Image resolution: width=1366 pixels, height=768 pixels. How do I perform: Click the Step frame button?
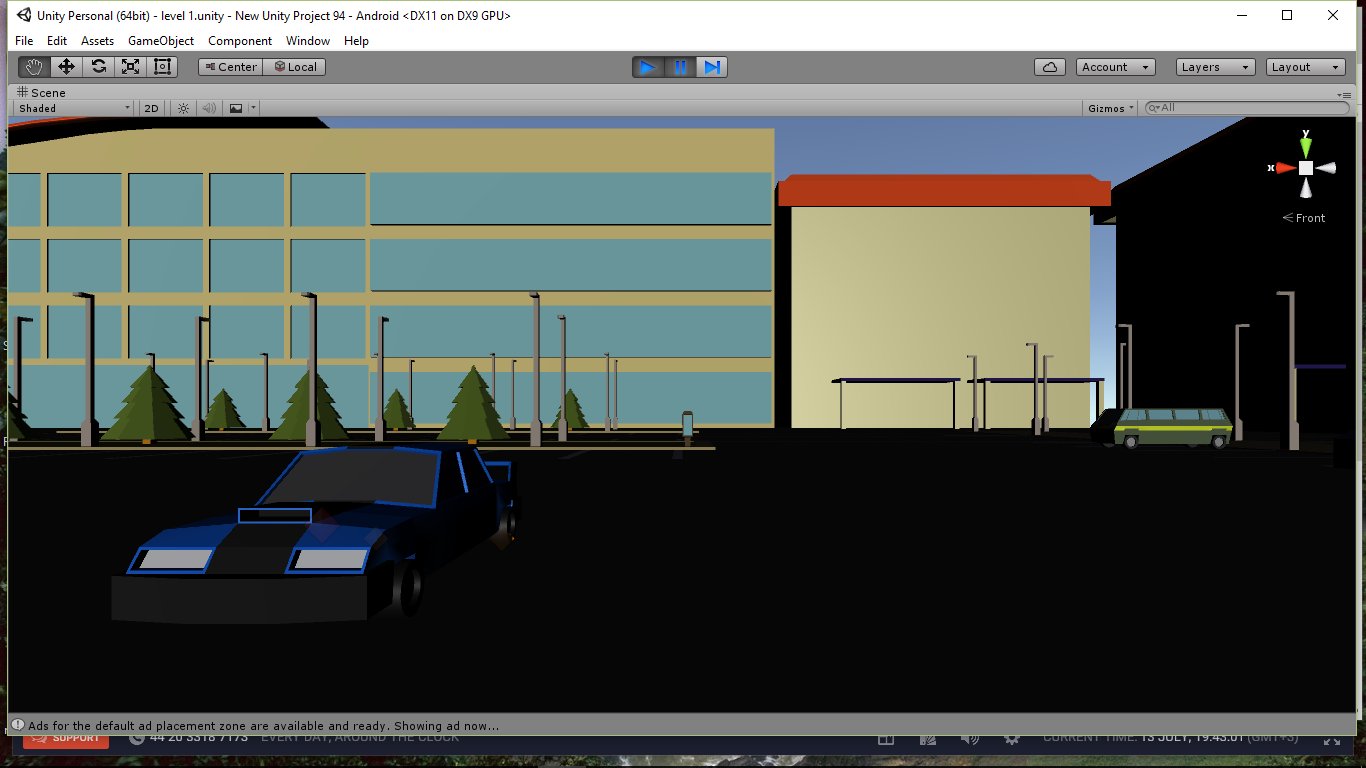coord(712,66)
